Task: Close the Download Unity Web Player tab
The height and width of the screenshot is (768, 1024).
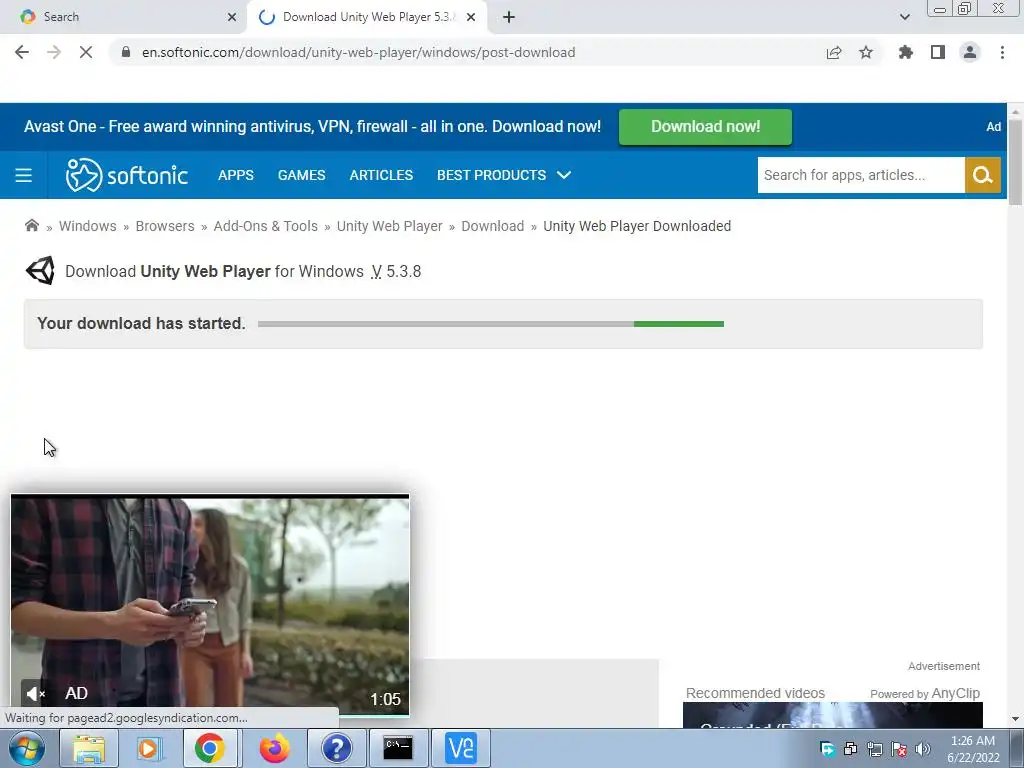Action: pyautogui.click(x=471, y=17)
